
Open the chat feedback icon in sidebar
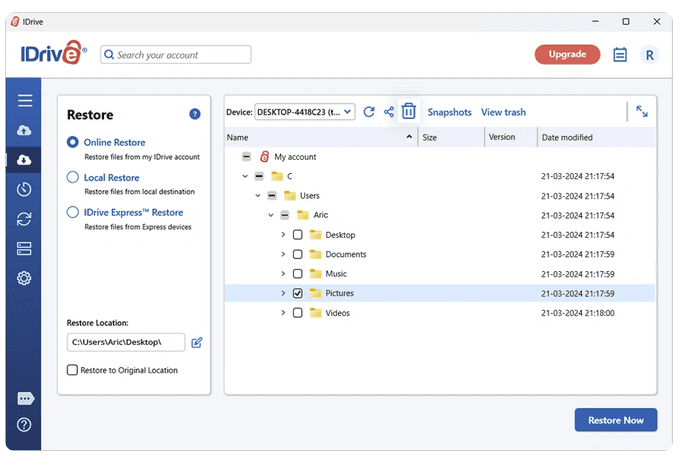click(x=25, y=398)
